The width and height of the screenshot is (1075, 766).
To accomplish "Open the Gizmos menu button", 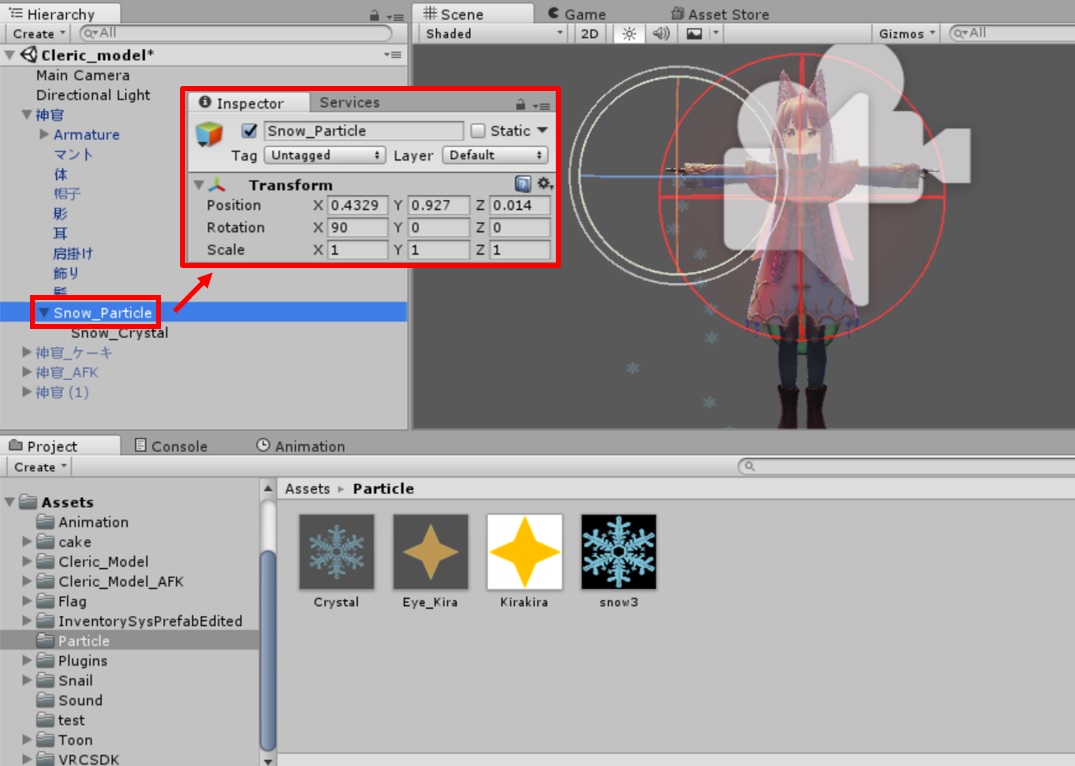I will click(907, 34).
